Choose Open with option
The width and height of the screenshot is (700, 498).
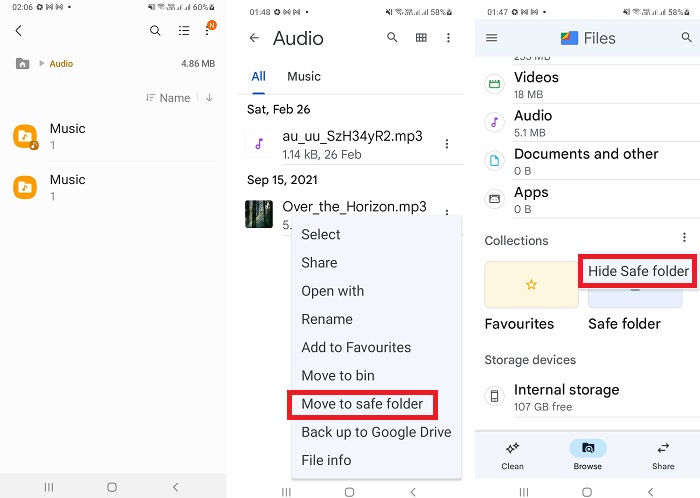point(333,291)
